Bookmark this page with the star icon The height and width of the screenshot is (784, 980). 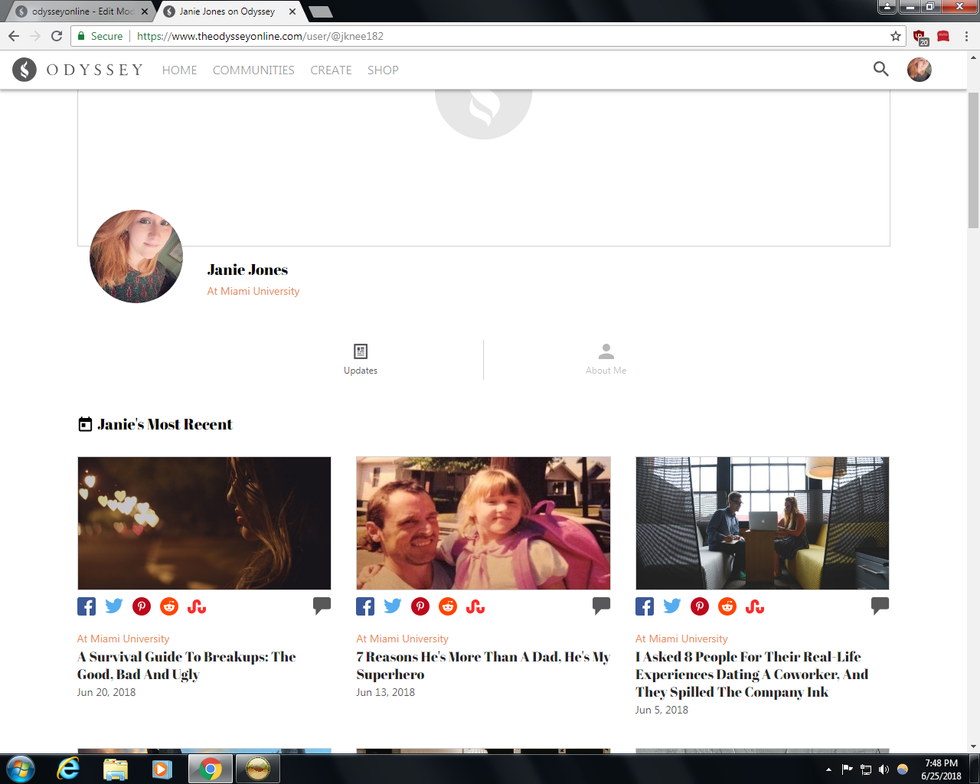(896, 36)
